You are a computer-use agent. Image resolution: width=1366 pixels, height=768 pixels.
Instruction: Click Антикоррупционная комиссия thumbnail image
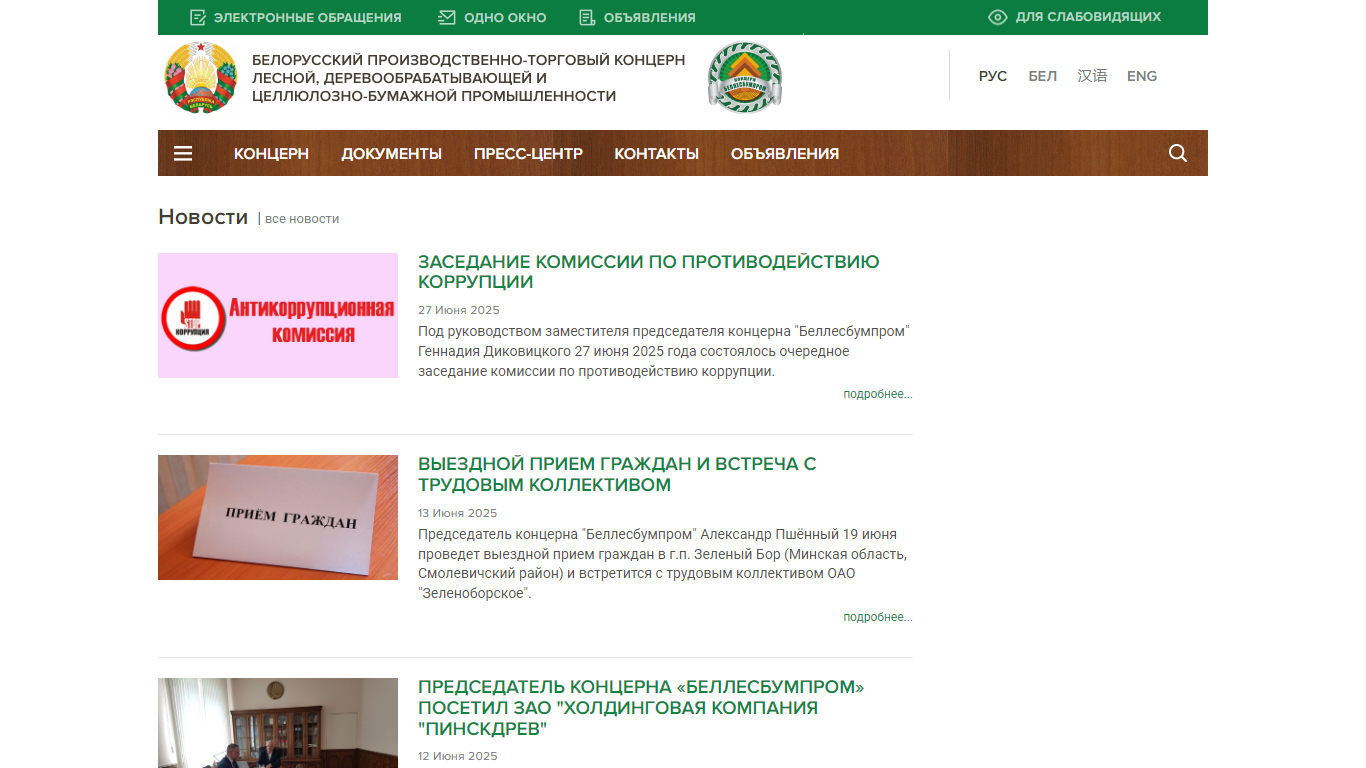278,315
